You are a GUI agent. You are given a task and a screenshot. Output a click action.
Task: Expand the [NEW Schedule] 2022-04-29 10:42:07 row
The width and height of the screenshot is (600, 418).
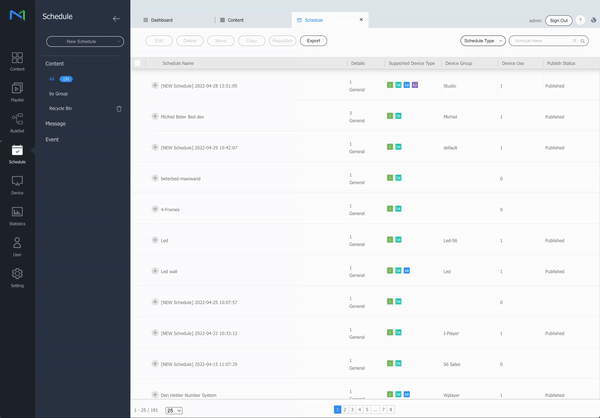point(155,147)
